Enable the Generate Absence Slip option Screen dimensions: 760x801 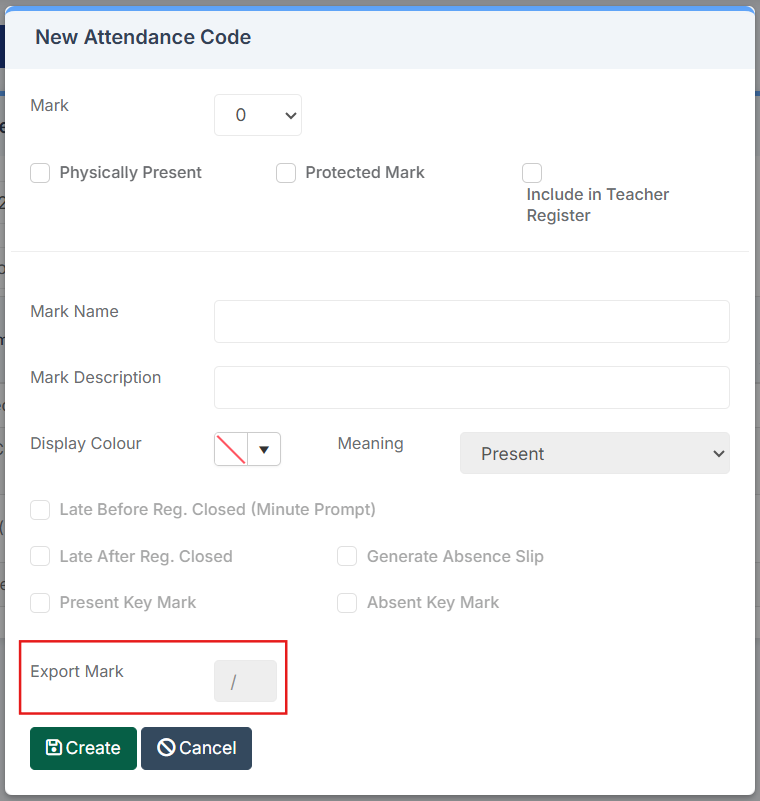pos(347,557)
